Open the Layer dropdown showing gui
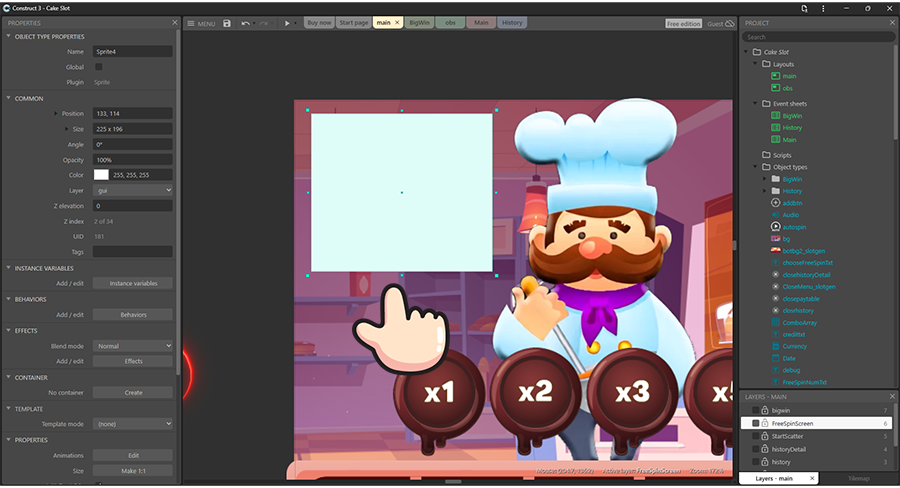900x488 pixels. pos(133,190)
